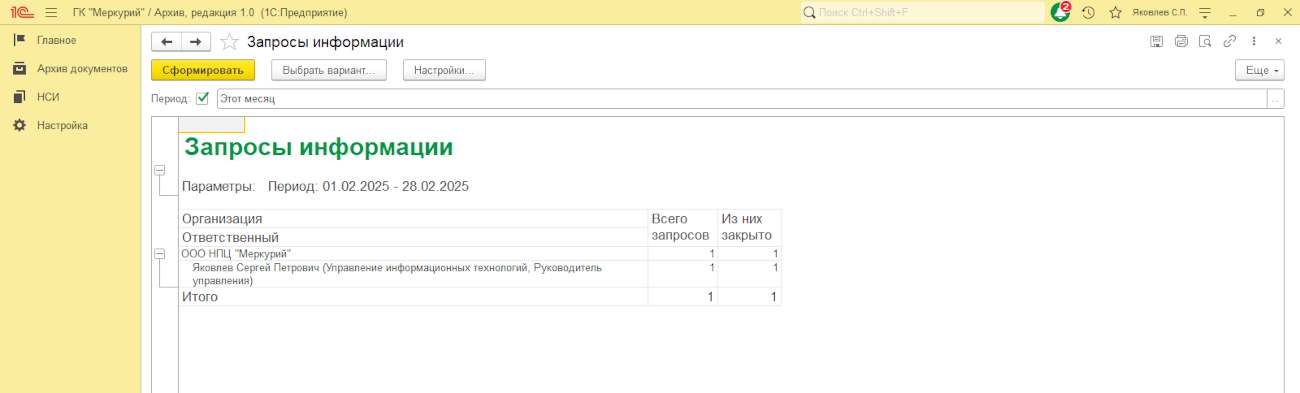The height and width of the screenshot is (393, 1300).
Task: Open favorites star in title bar
Action: (x=1115, y=12)
